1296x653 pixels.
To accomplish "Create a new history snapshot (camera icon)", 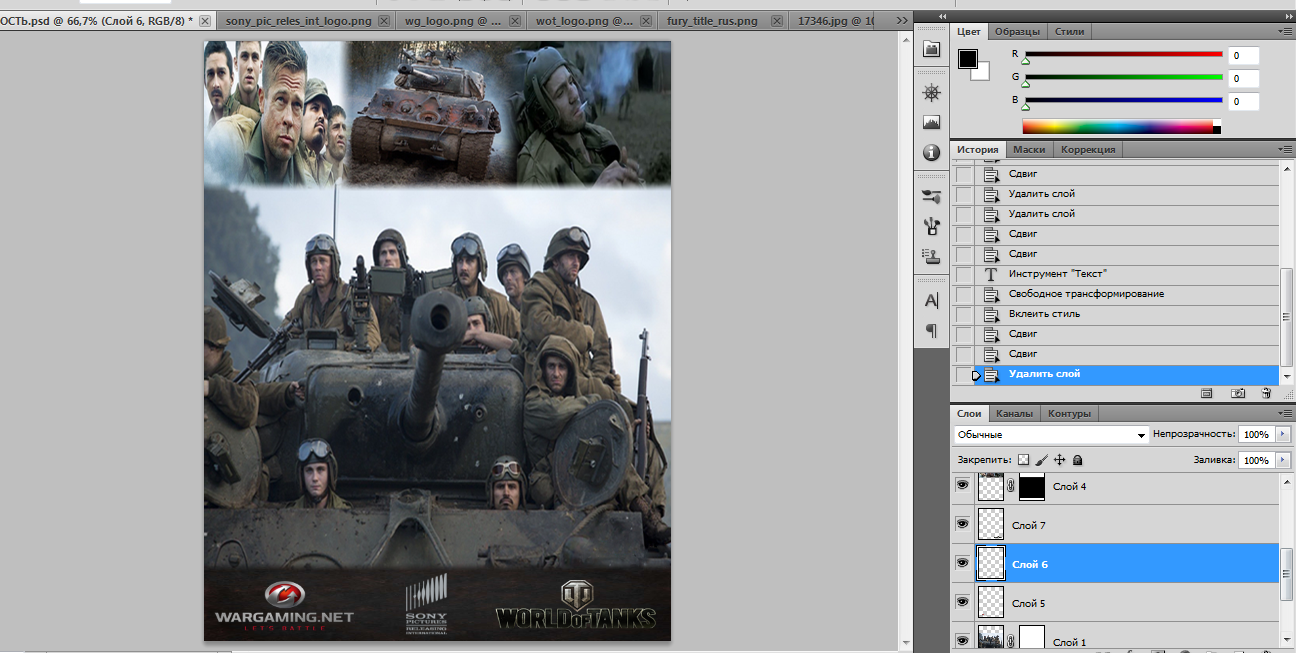I will [1238, 394].
